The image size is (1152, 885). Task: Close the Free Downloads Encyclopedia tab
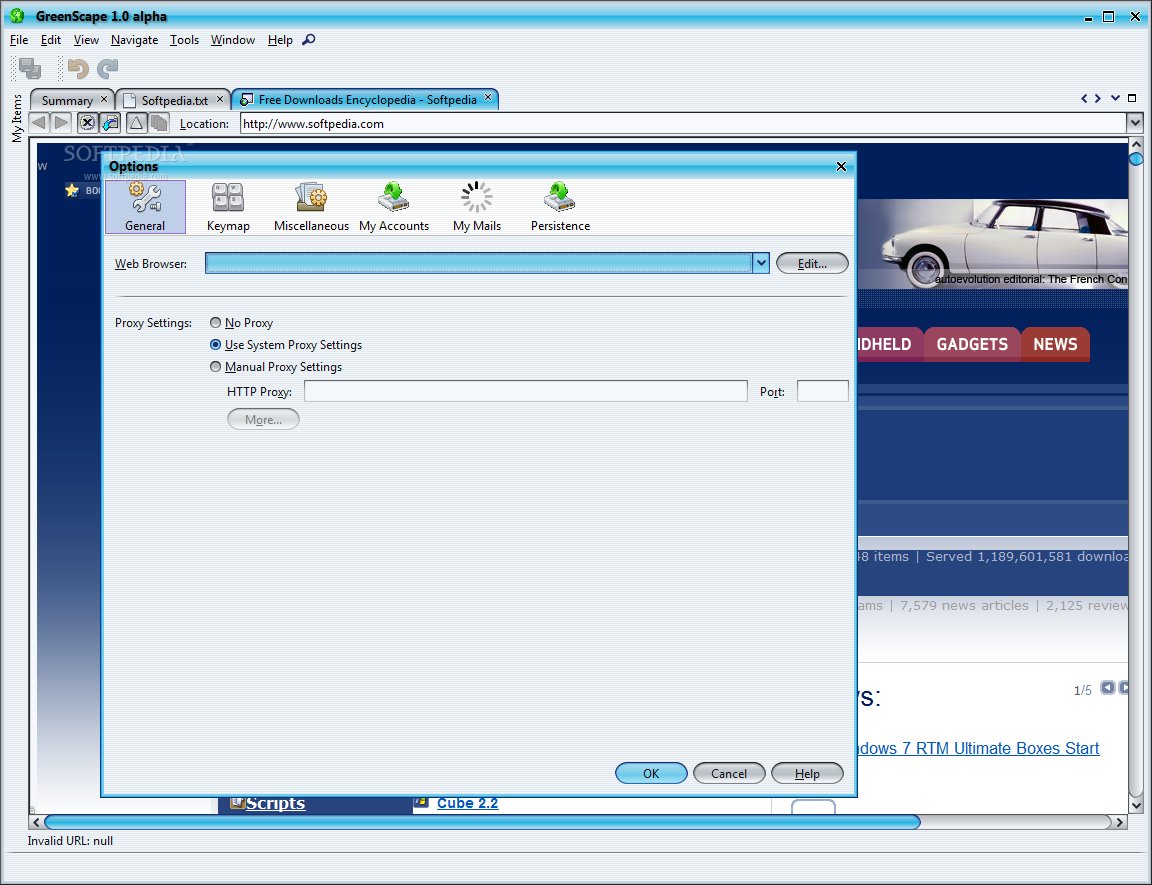488,98
